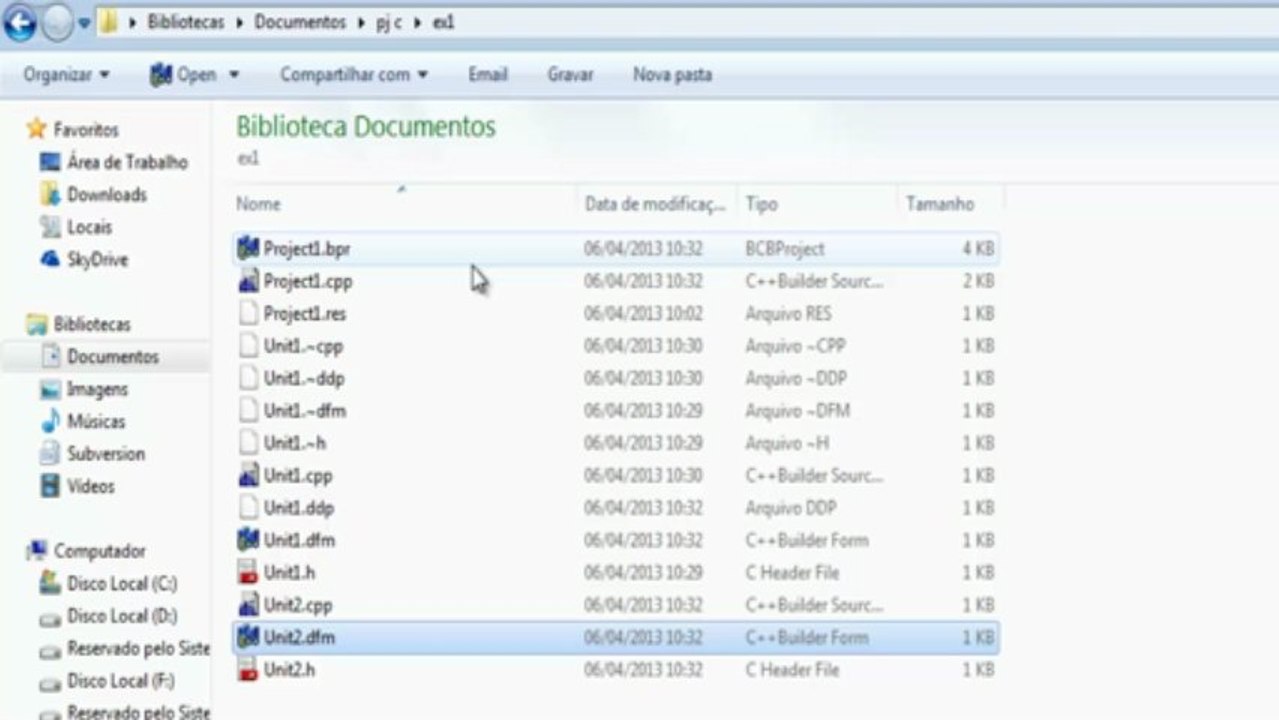Click the Unit1.~h file icon
The image size is (1279, 720).
(248, 443)
